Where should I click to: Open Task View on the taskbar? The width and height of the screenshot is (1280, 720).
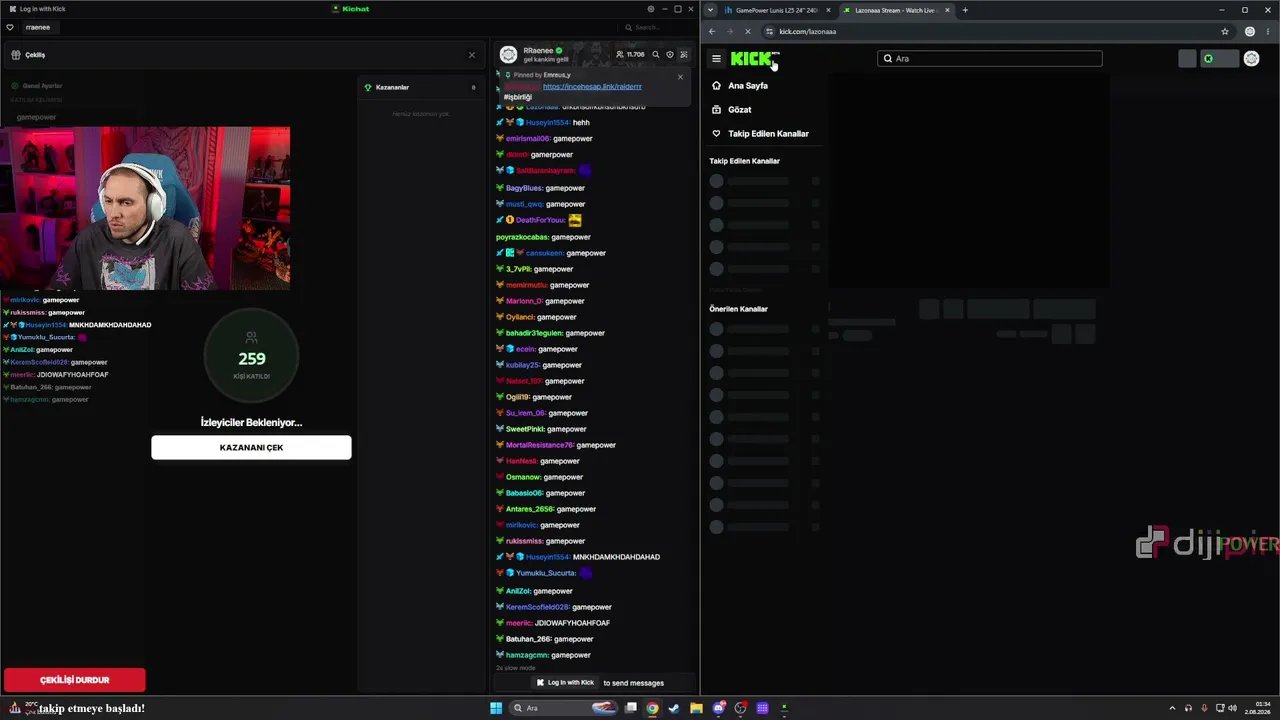[x=631, y=708]
